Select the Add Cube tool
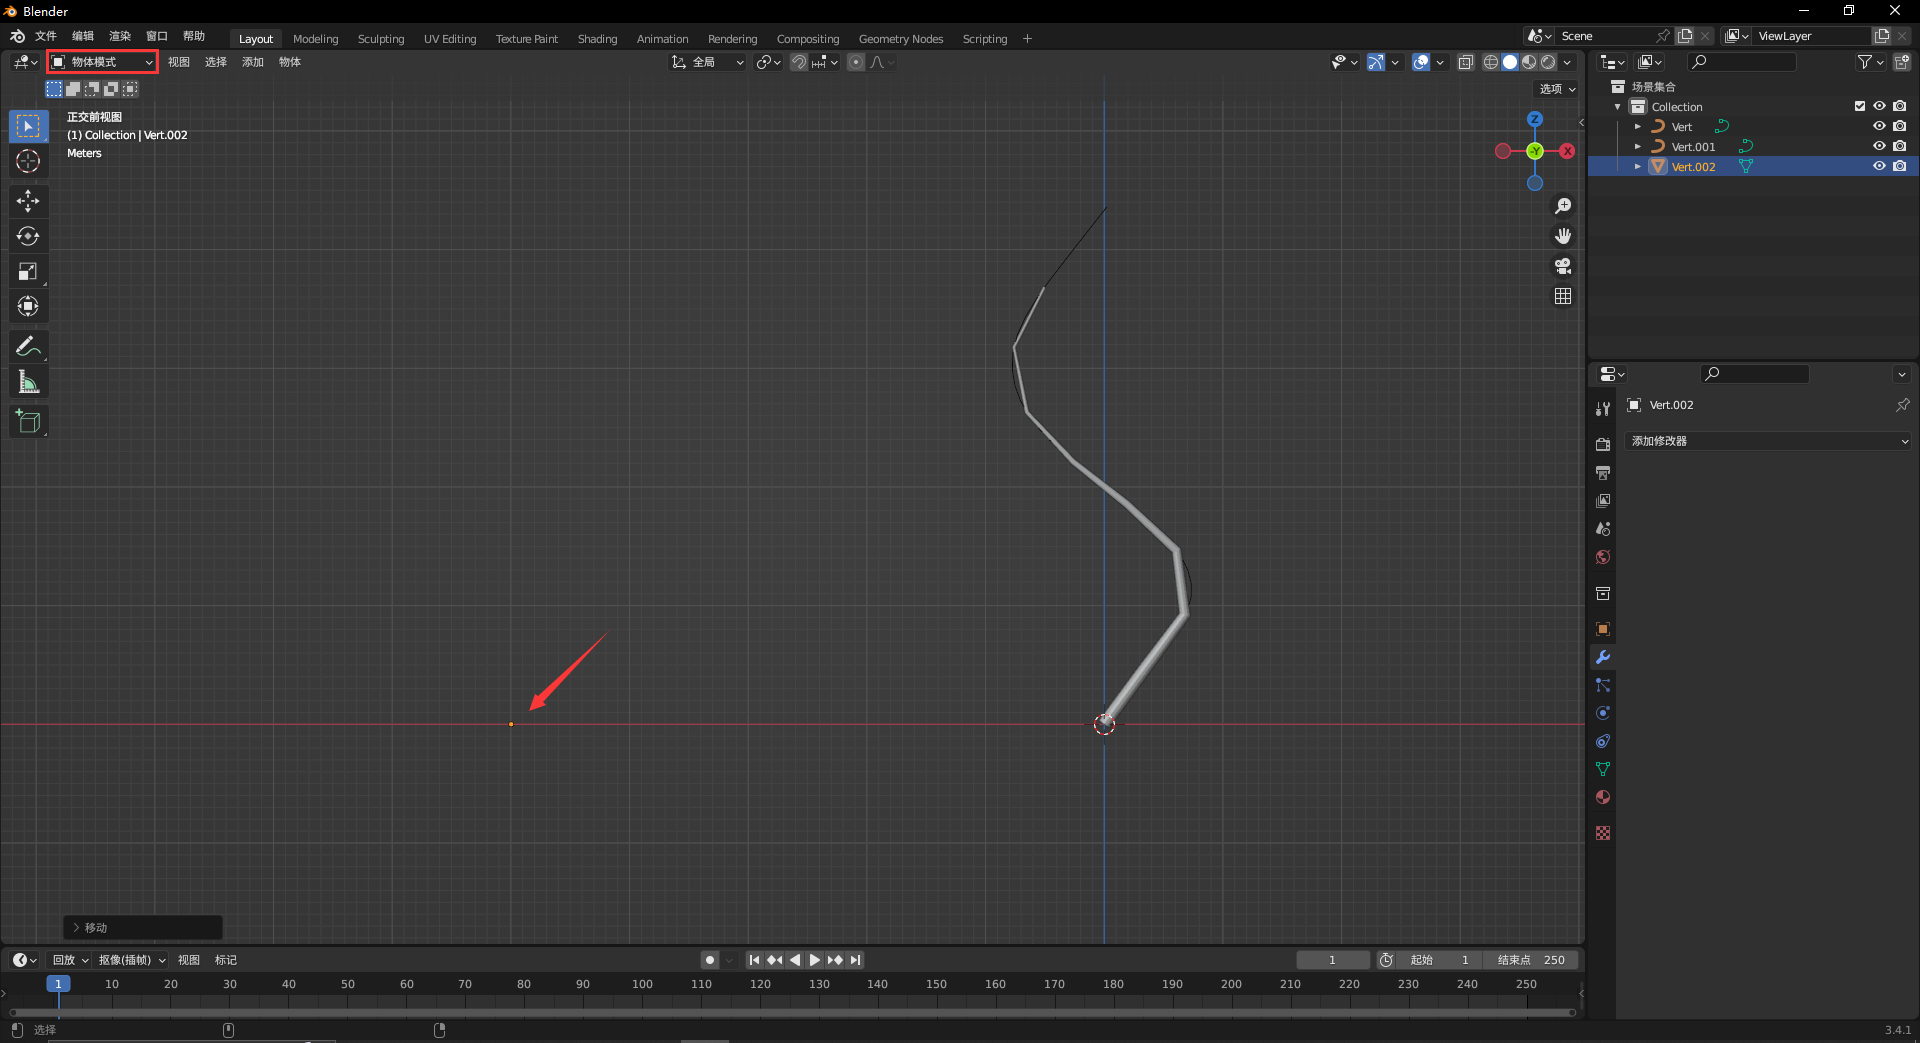 pos(28,422)
